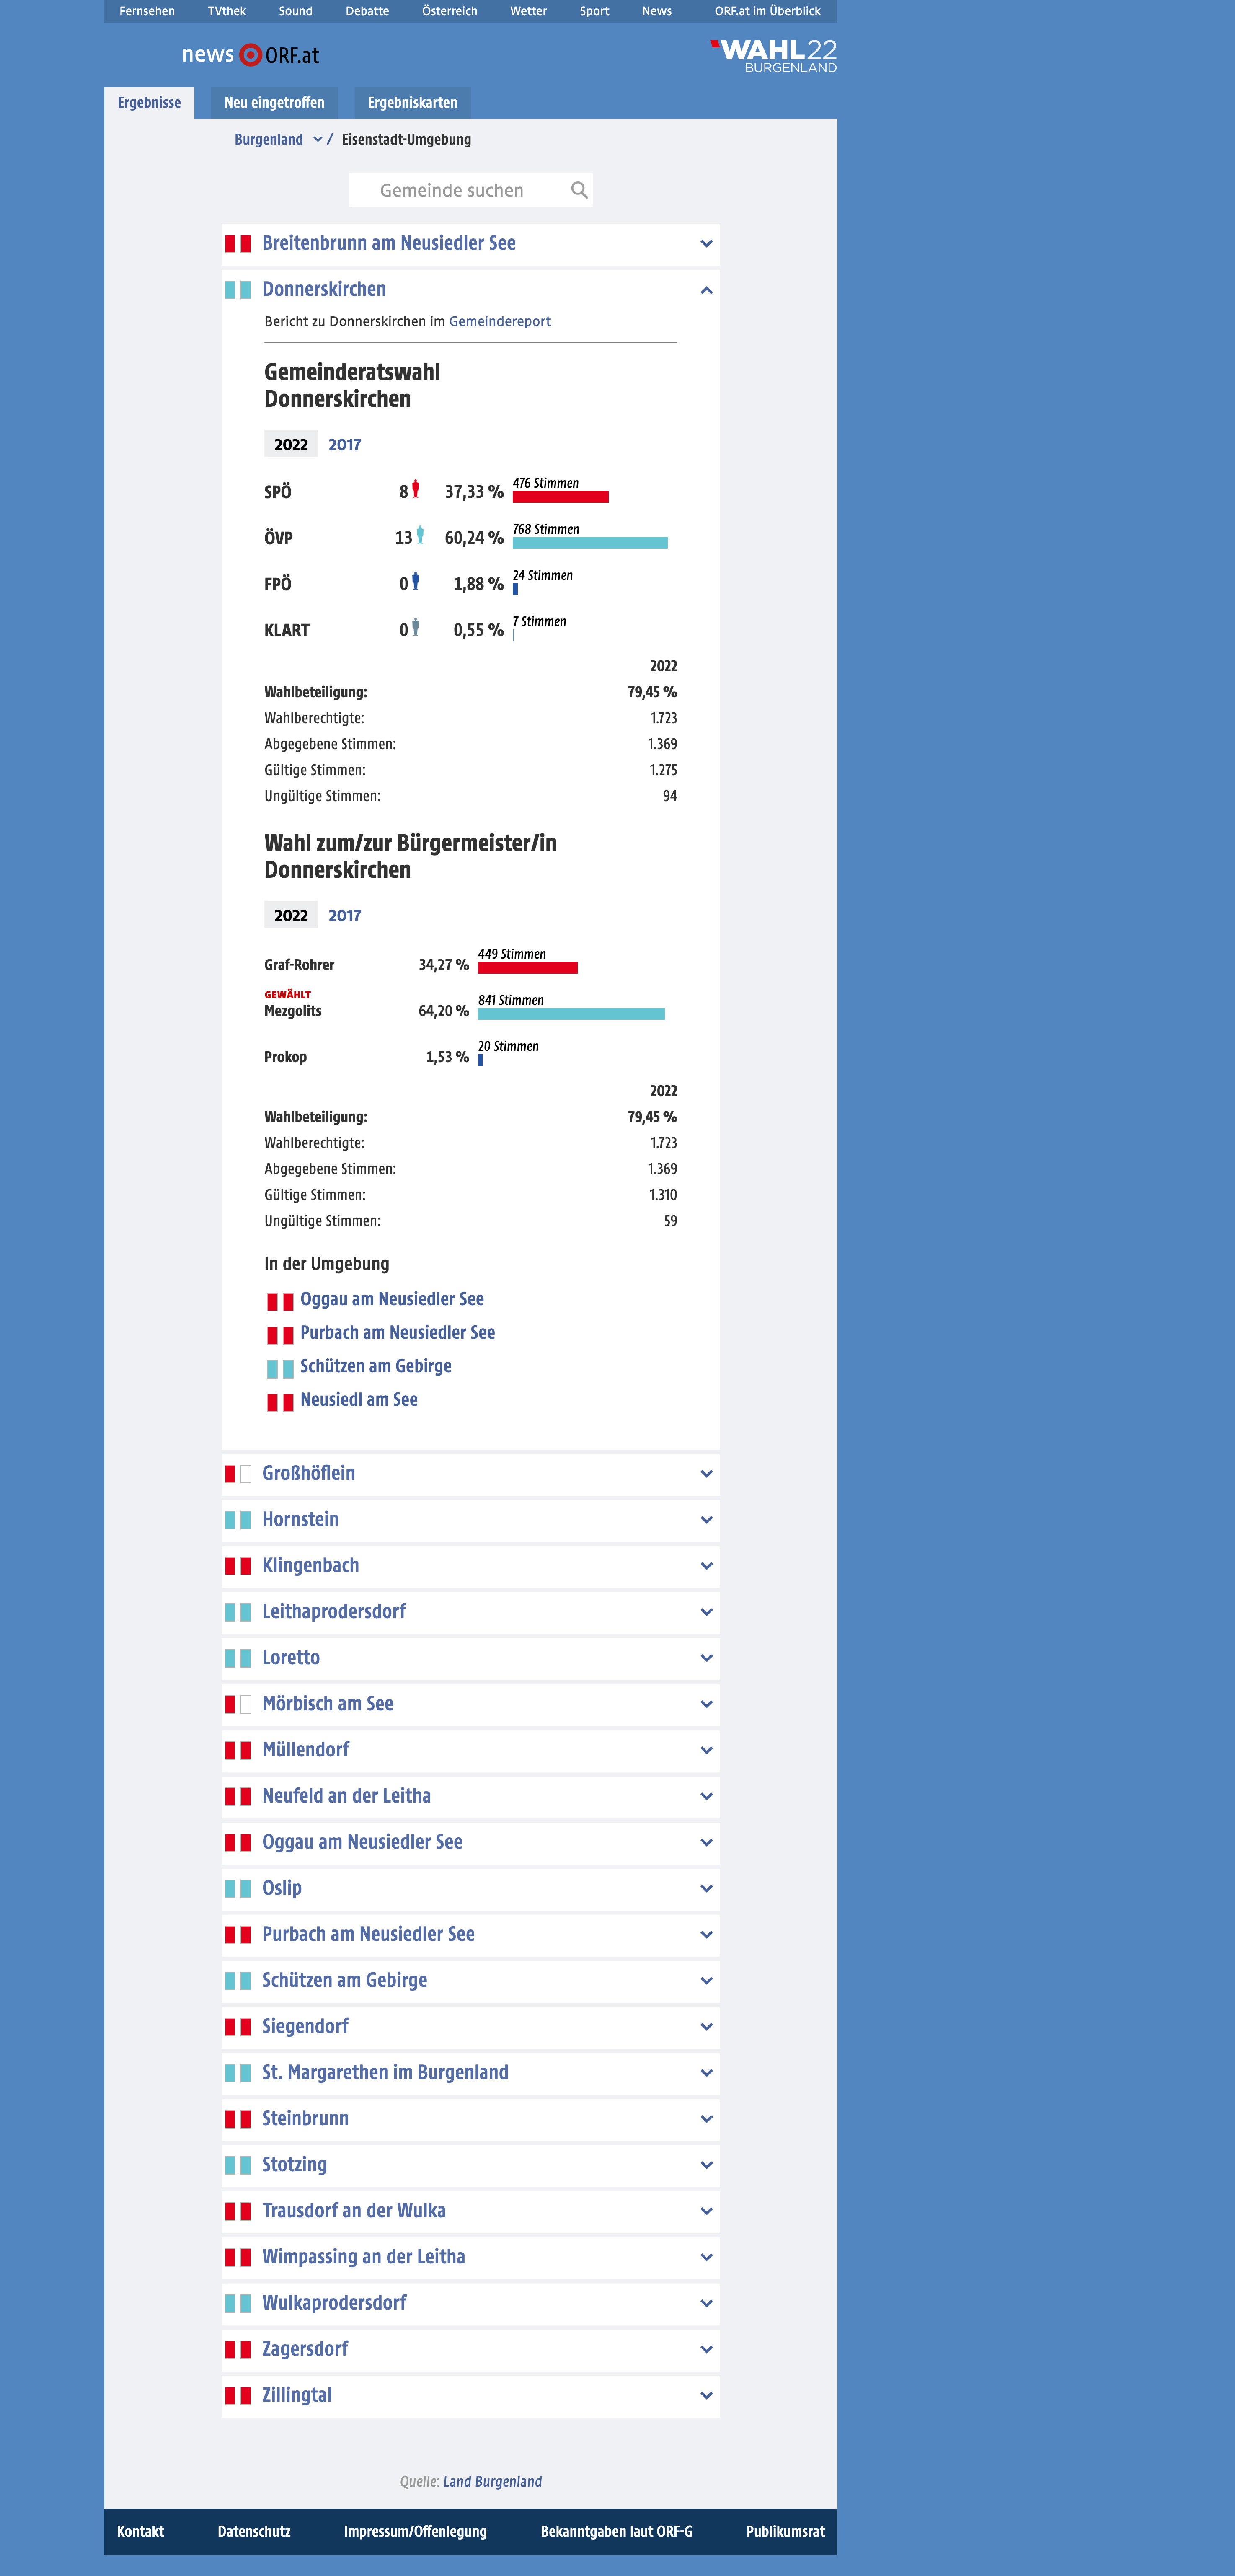Click the red flags beside Siegendorf
The width and height of the screenshot is (1235, 2576).
pos(238,2027)
